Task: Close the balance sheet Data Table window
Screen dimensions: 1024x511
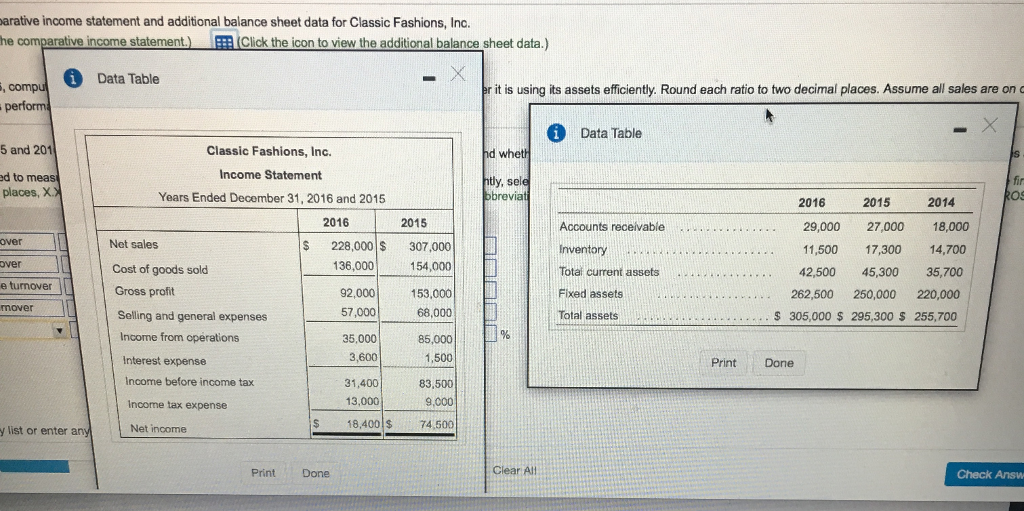Action: [x=990, y=125]
